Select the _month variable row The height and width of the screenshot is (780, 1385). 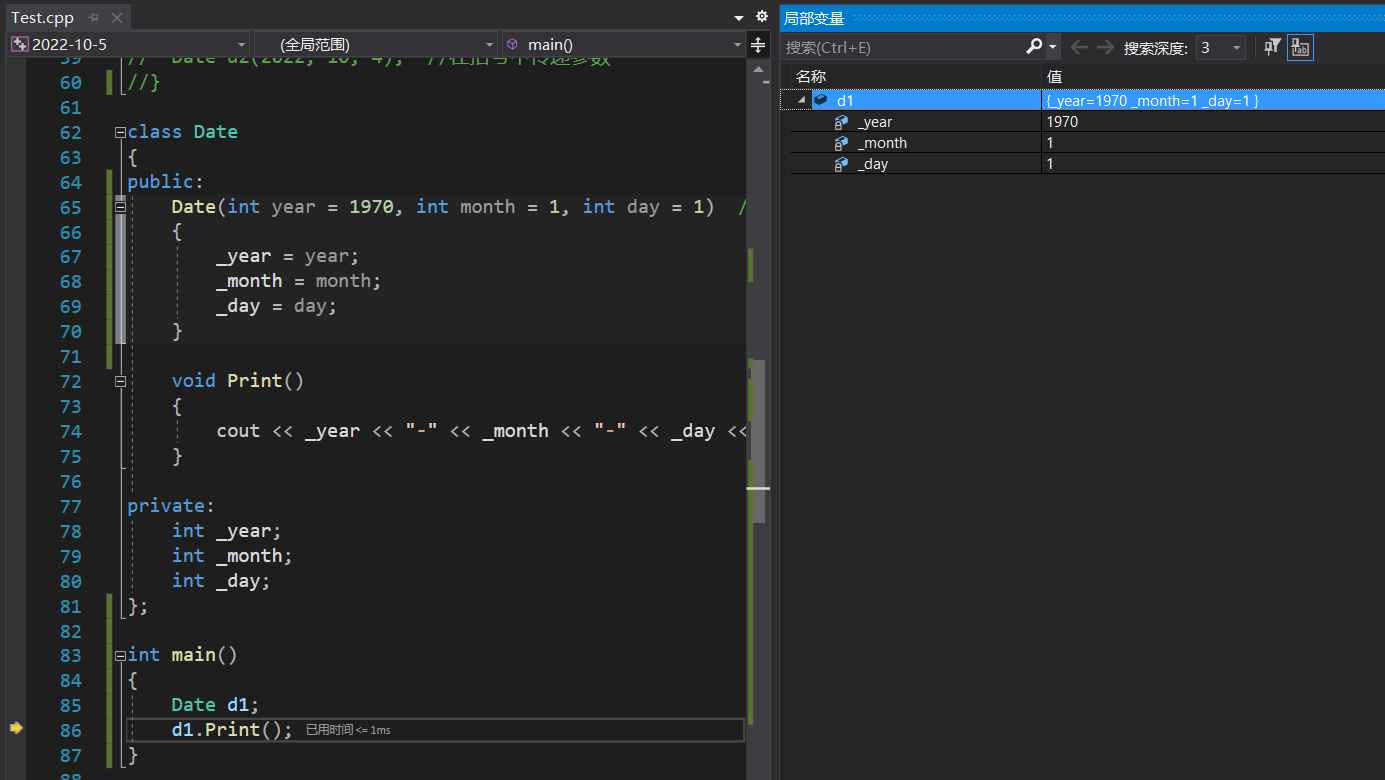tap(1088, 143)
